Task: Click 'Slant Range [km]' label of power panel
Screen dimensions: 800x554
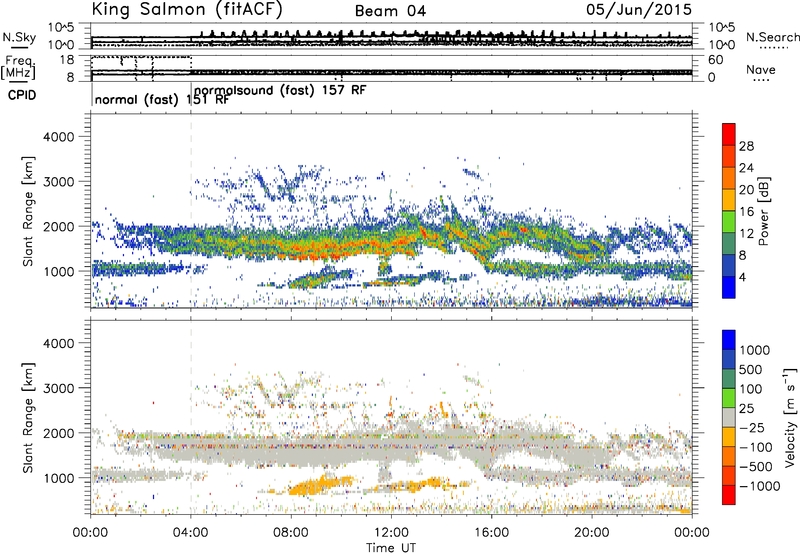Action: (28, 211)
